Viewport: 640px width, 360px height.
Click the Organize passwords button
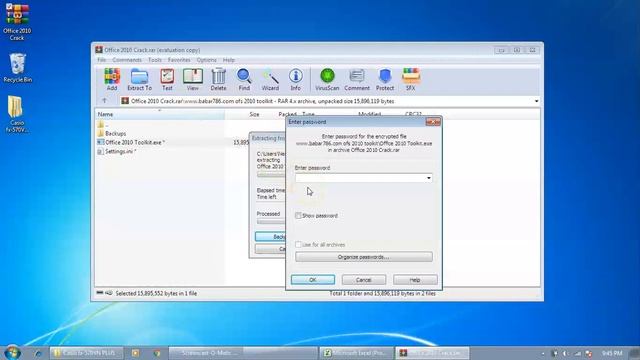click(x=364, y=257)
